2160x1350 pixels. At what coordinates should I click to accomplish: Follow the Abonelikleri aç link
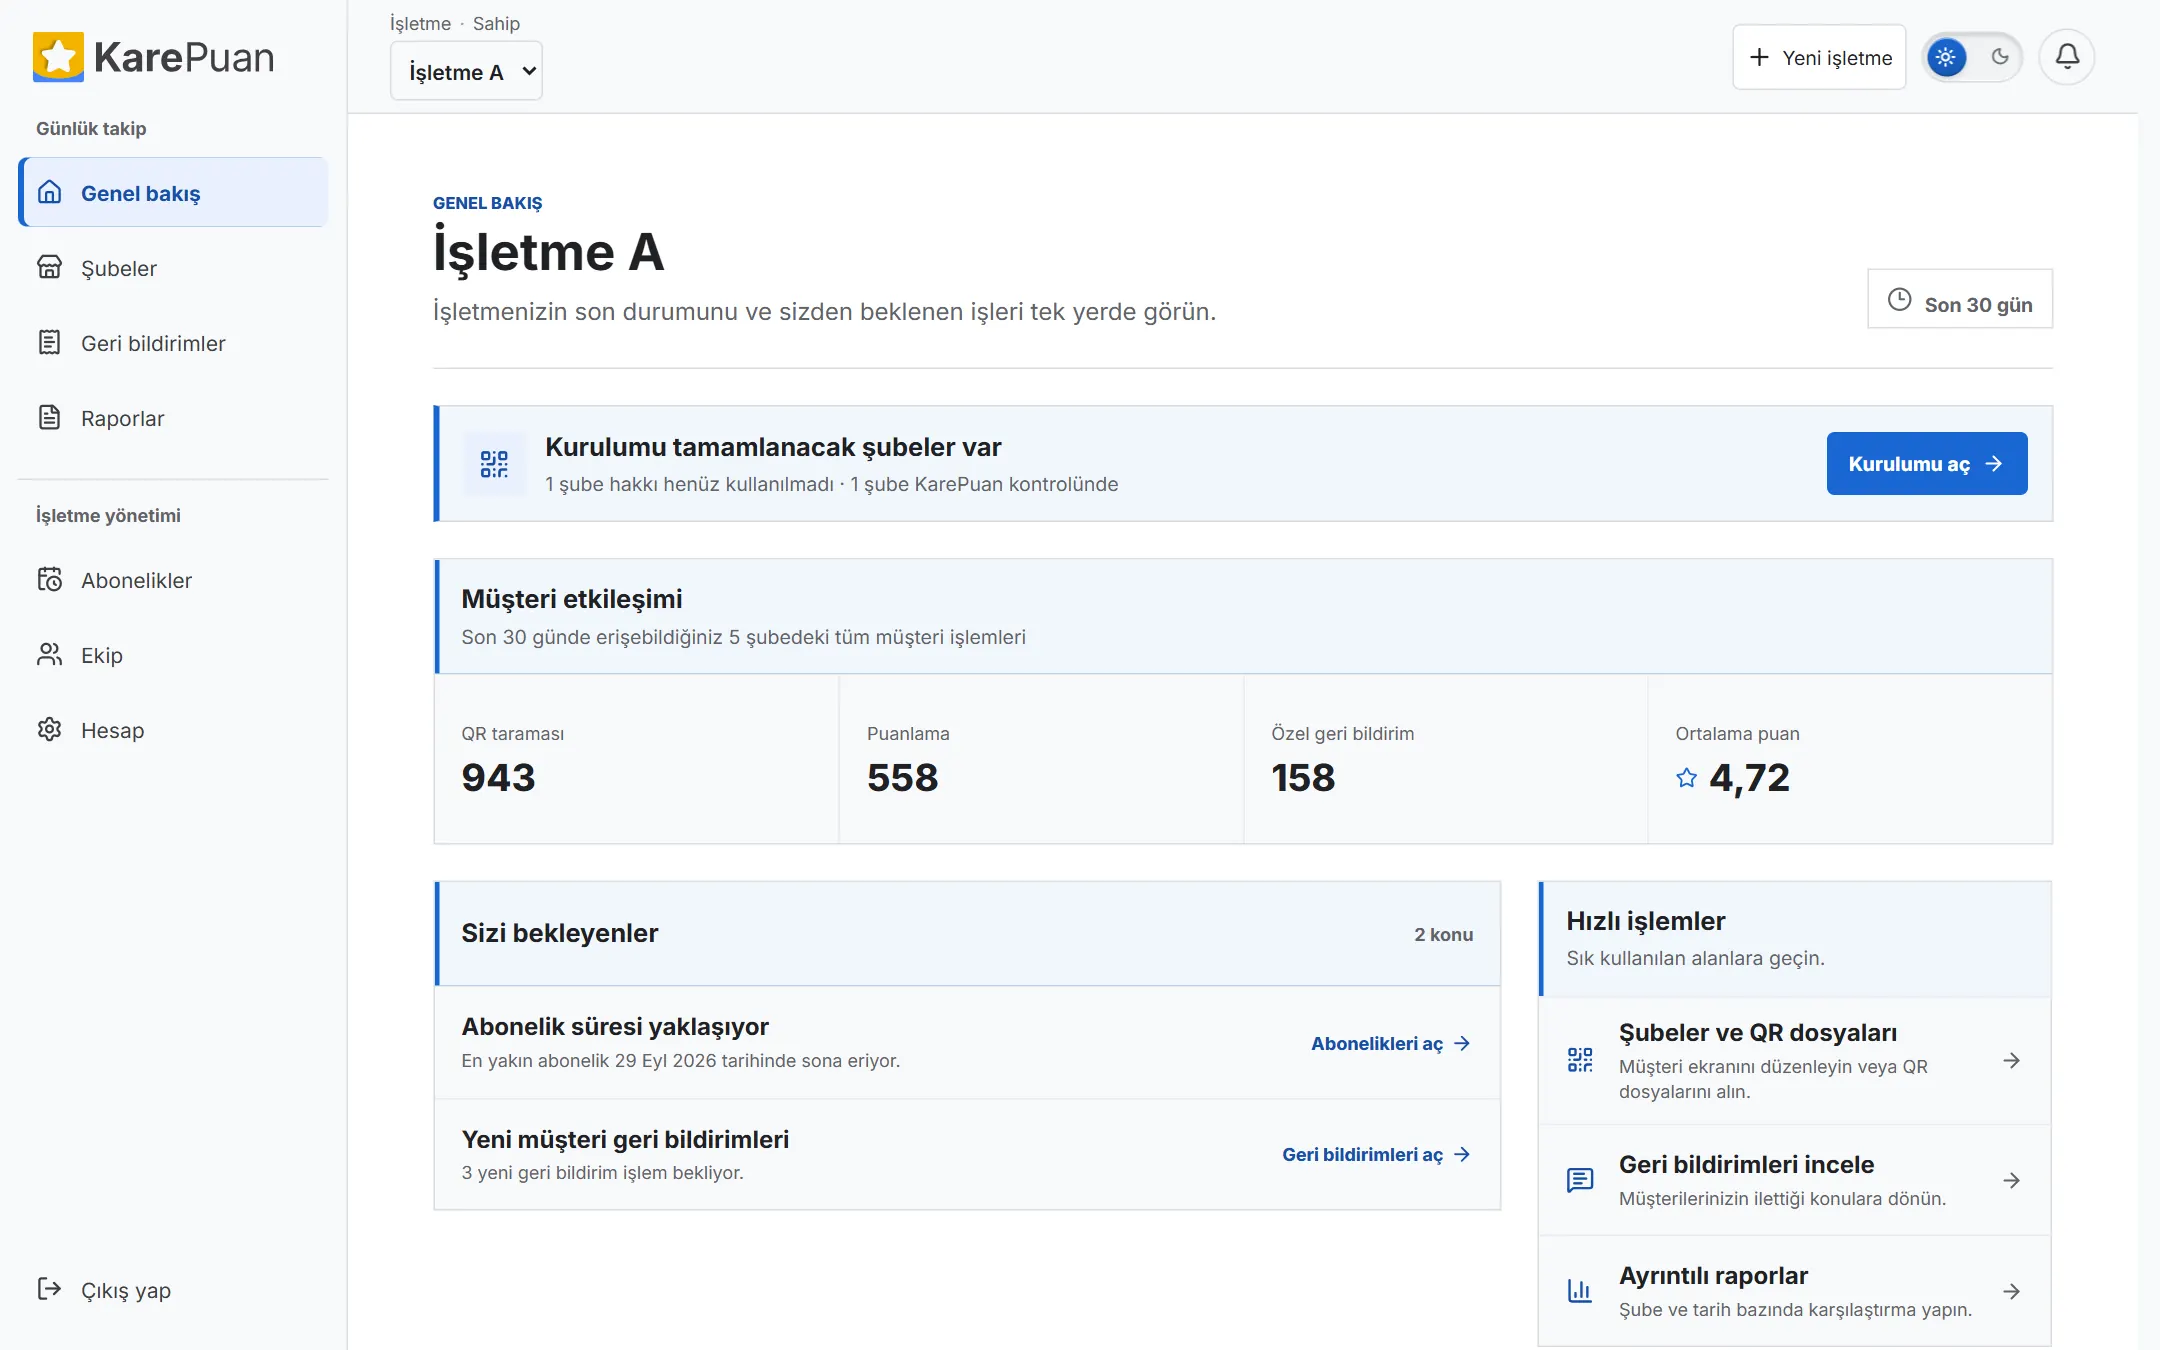(1391, 1043)
